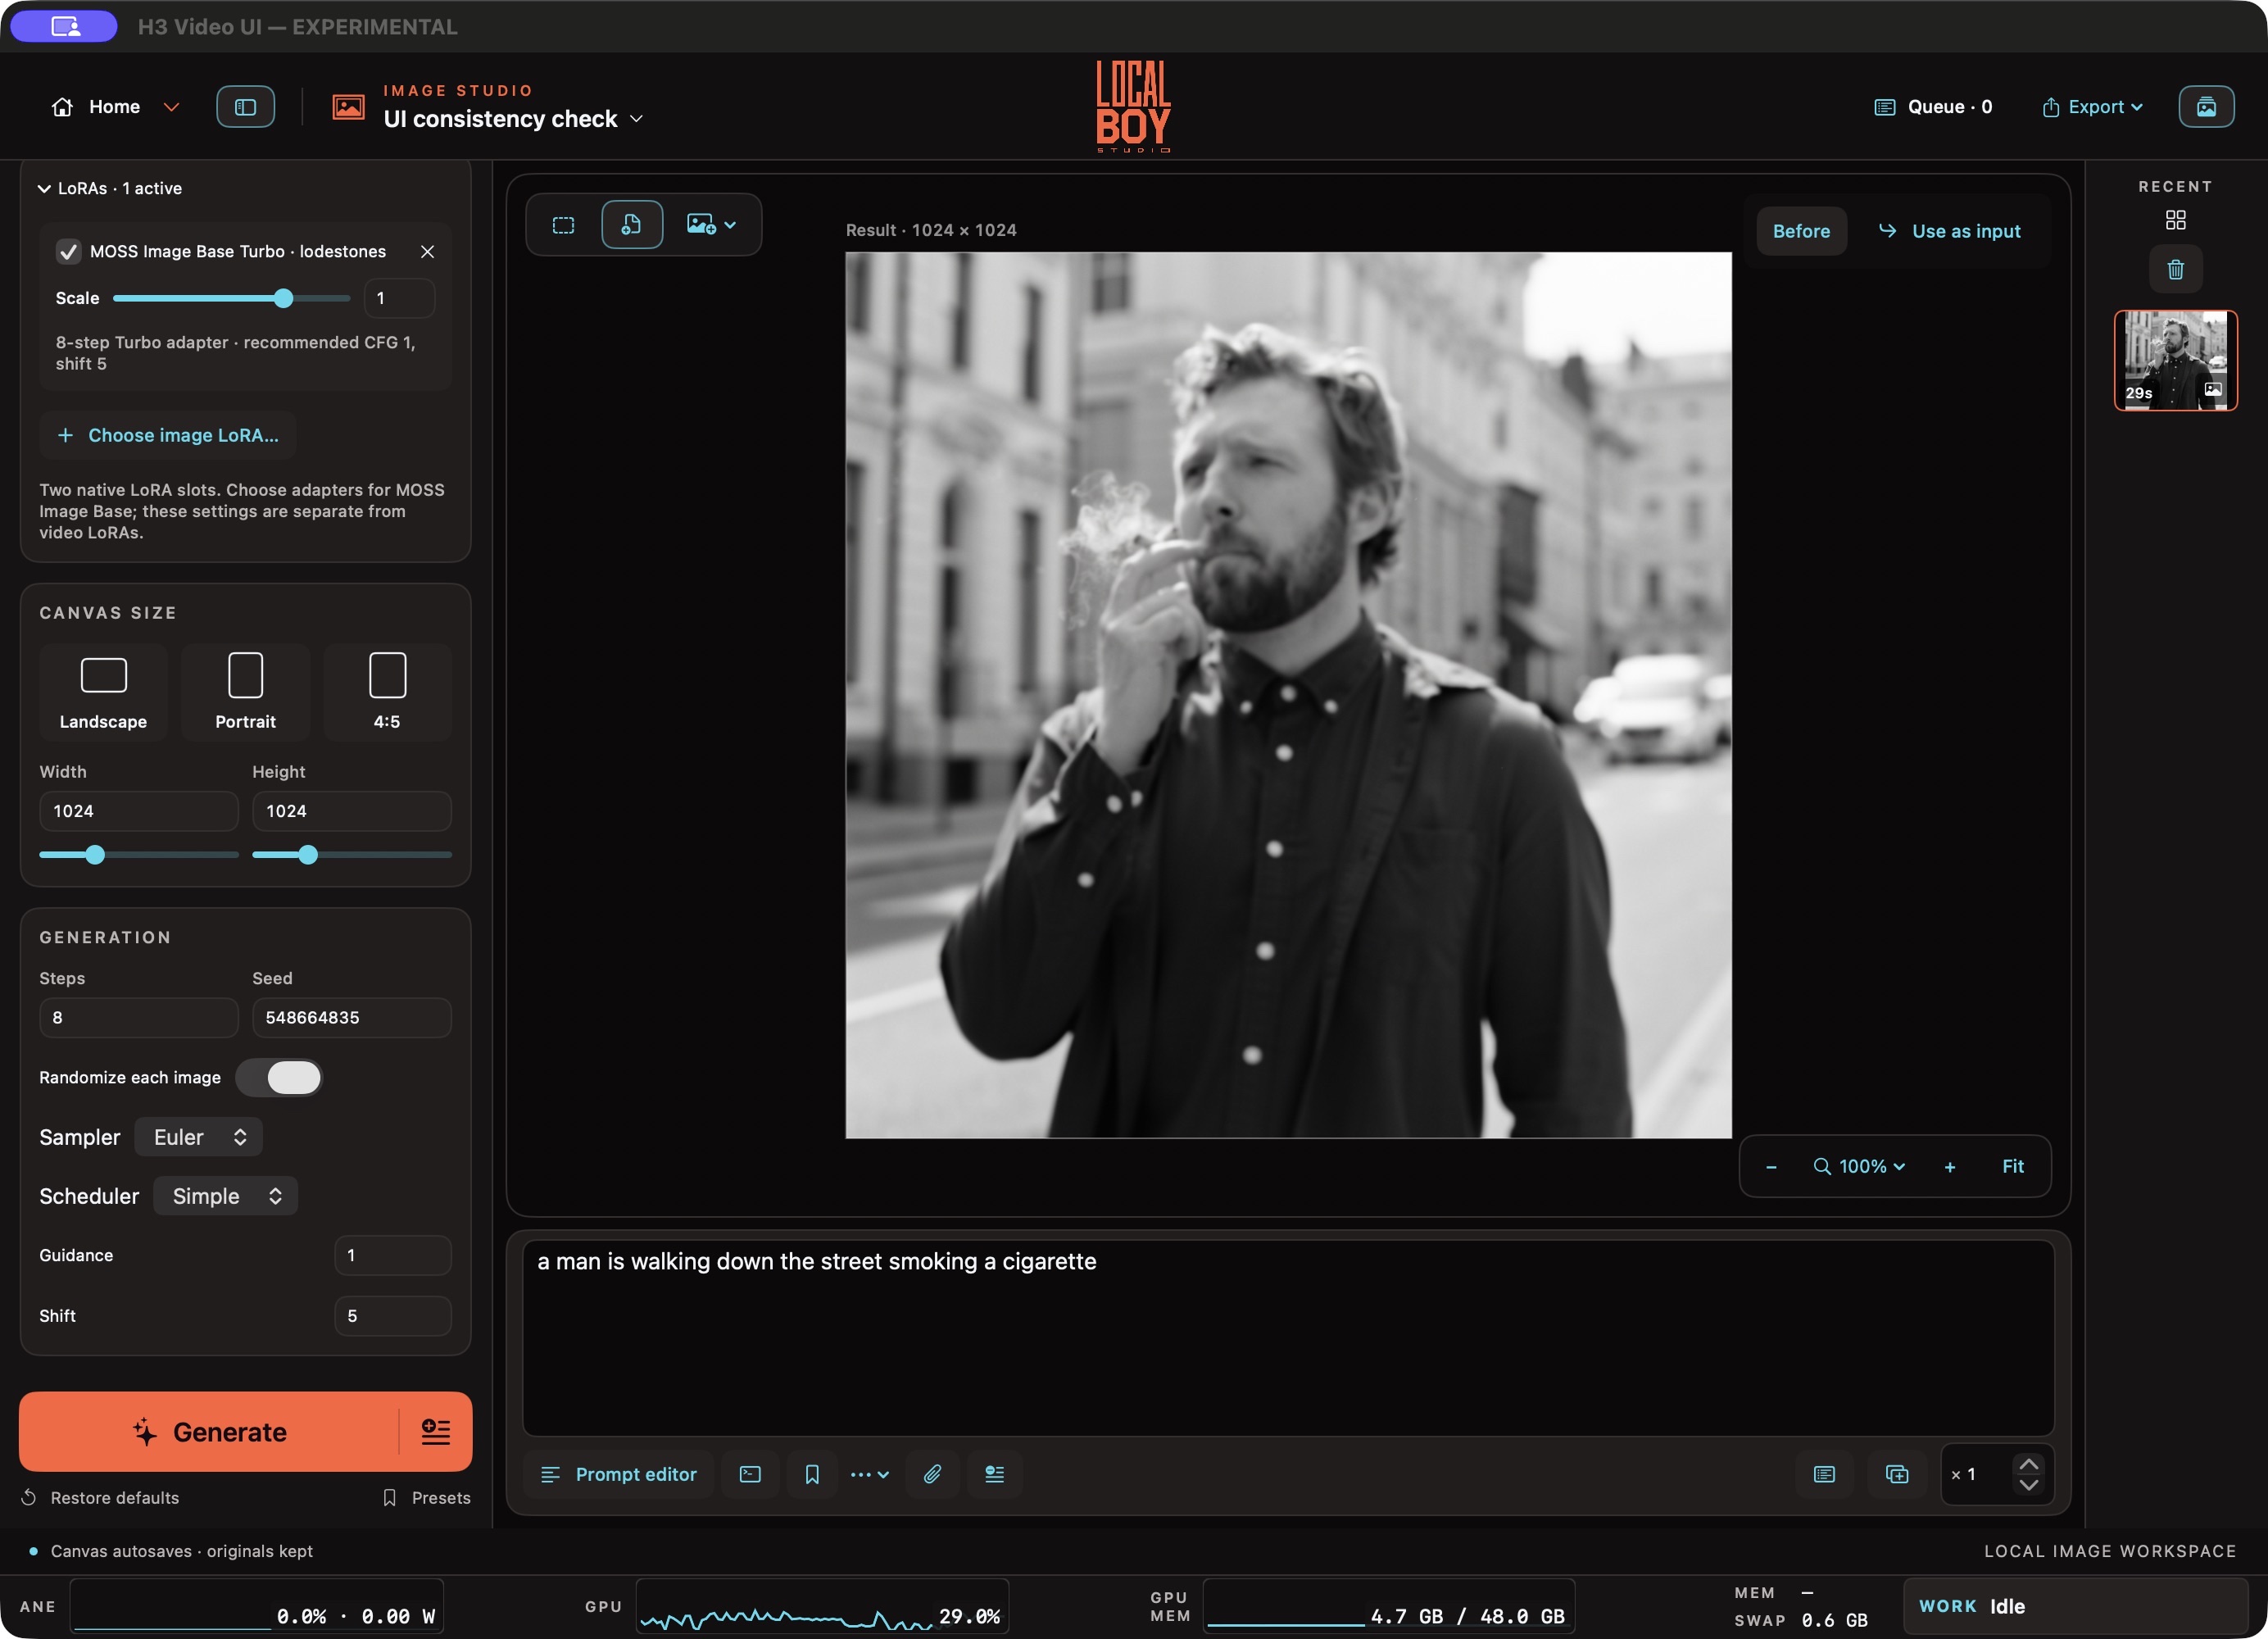Viewport: 2268px width, 1639px height.
Task: Click Use as input
Action: pyautogui.click(x=1949, y=231)
